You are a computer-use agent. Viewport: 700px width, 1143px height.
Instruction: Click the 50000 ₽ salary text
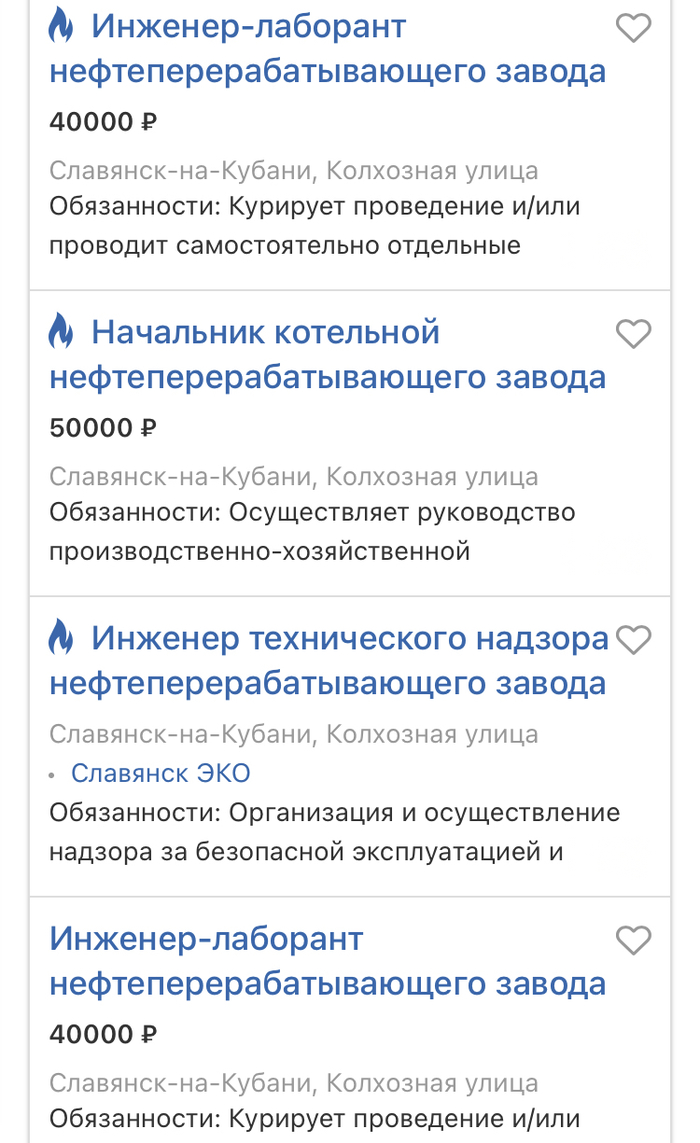click(103, 428)
